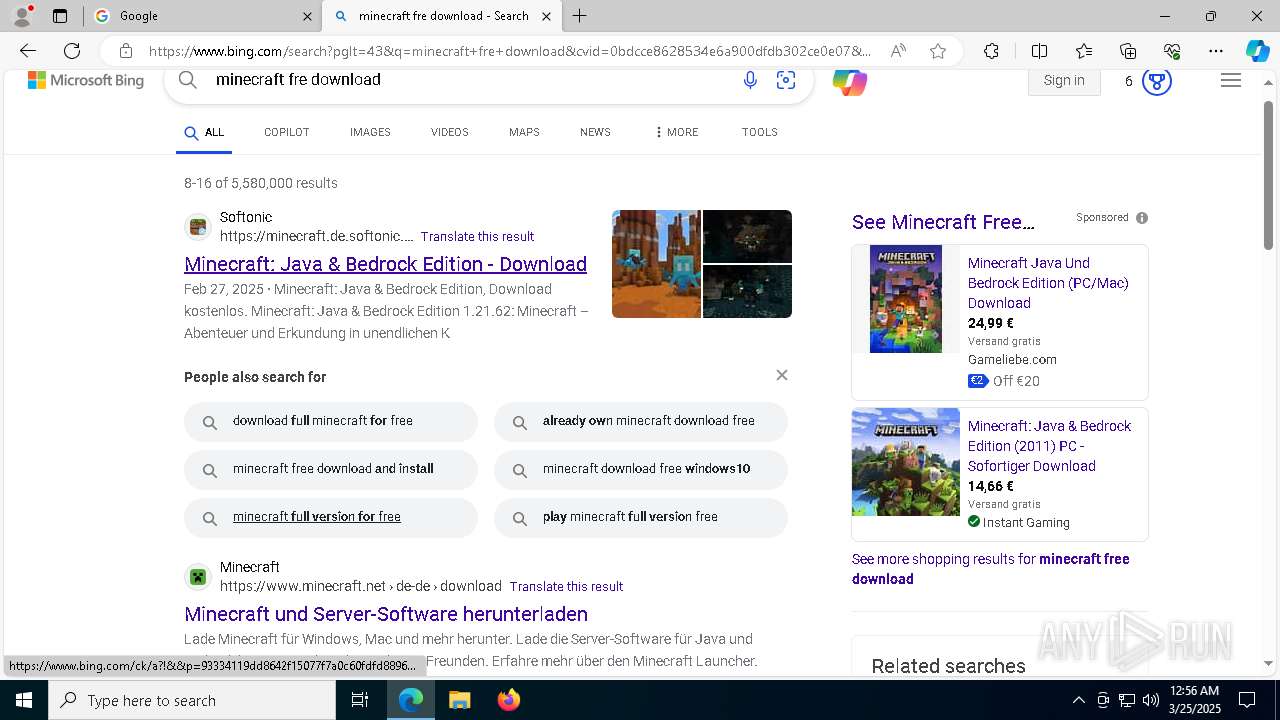Translate the Softonic result
The image size is (1280, 720).
click(477, 237)
